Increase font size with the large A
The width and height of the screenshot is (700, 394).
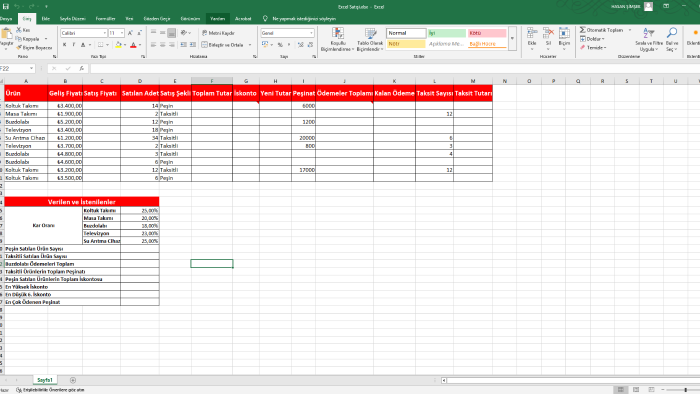(x=130, y=33)
